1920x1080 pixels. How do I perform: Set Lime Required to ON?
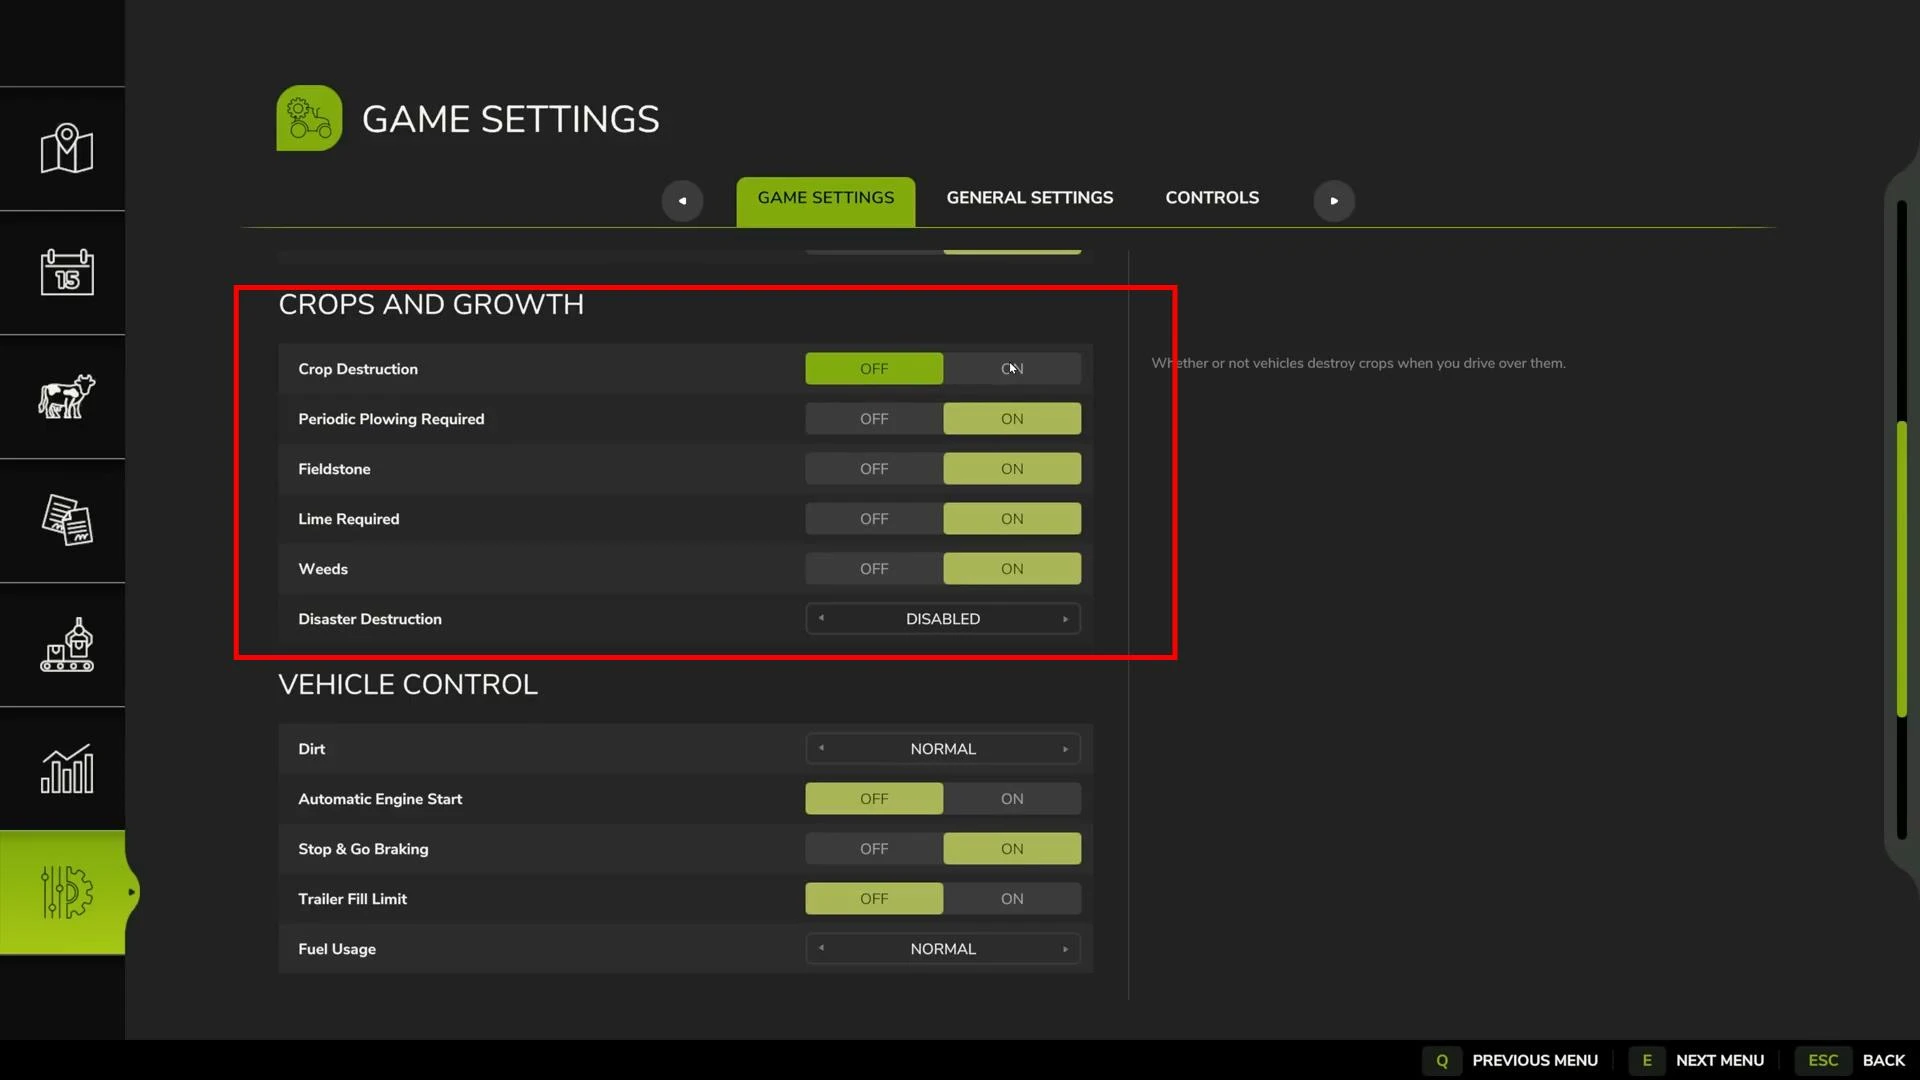pyautogui.click(x=1012, y=519)
